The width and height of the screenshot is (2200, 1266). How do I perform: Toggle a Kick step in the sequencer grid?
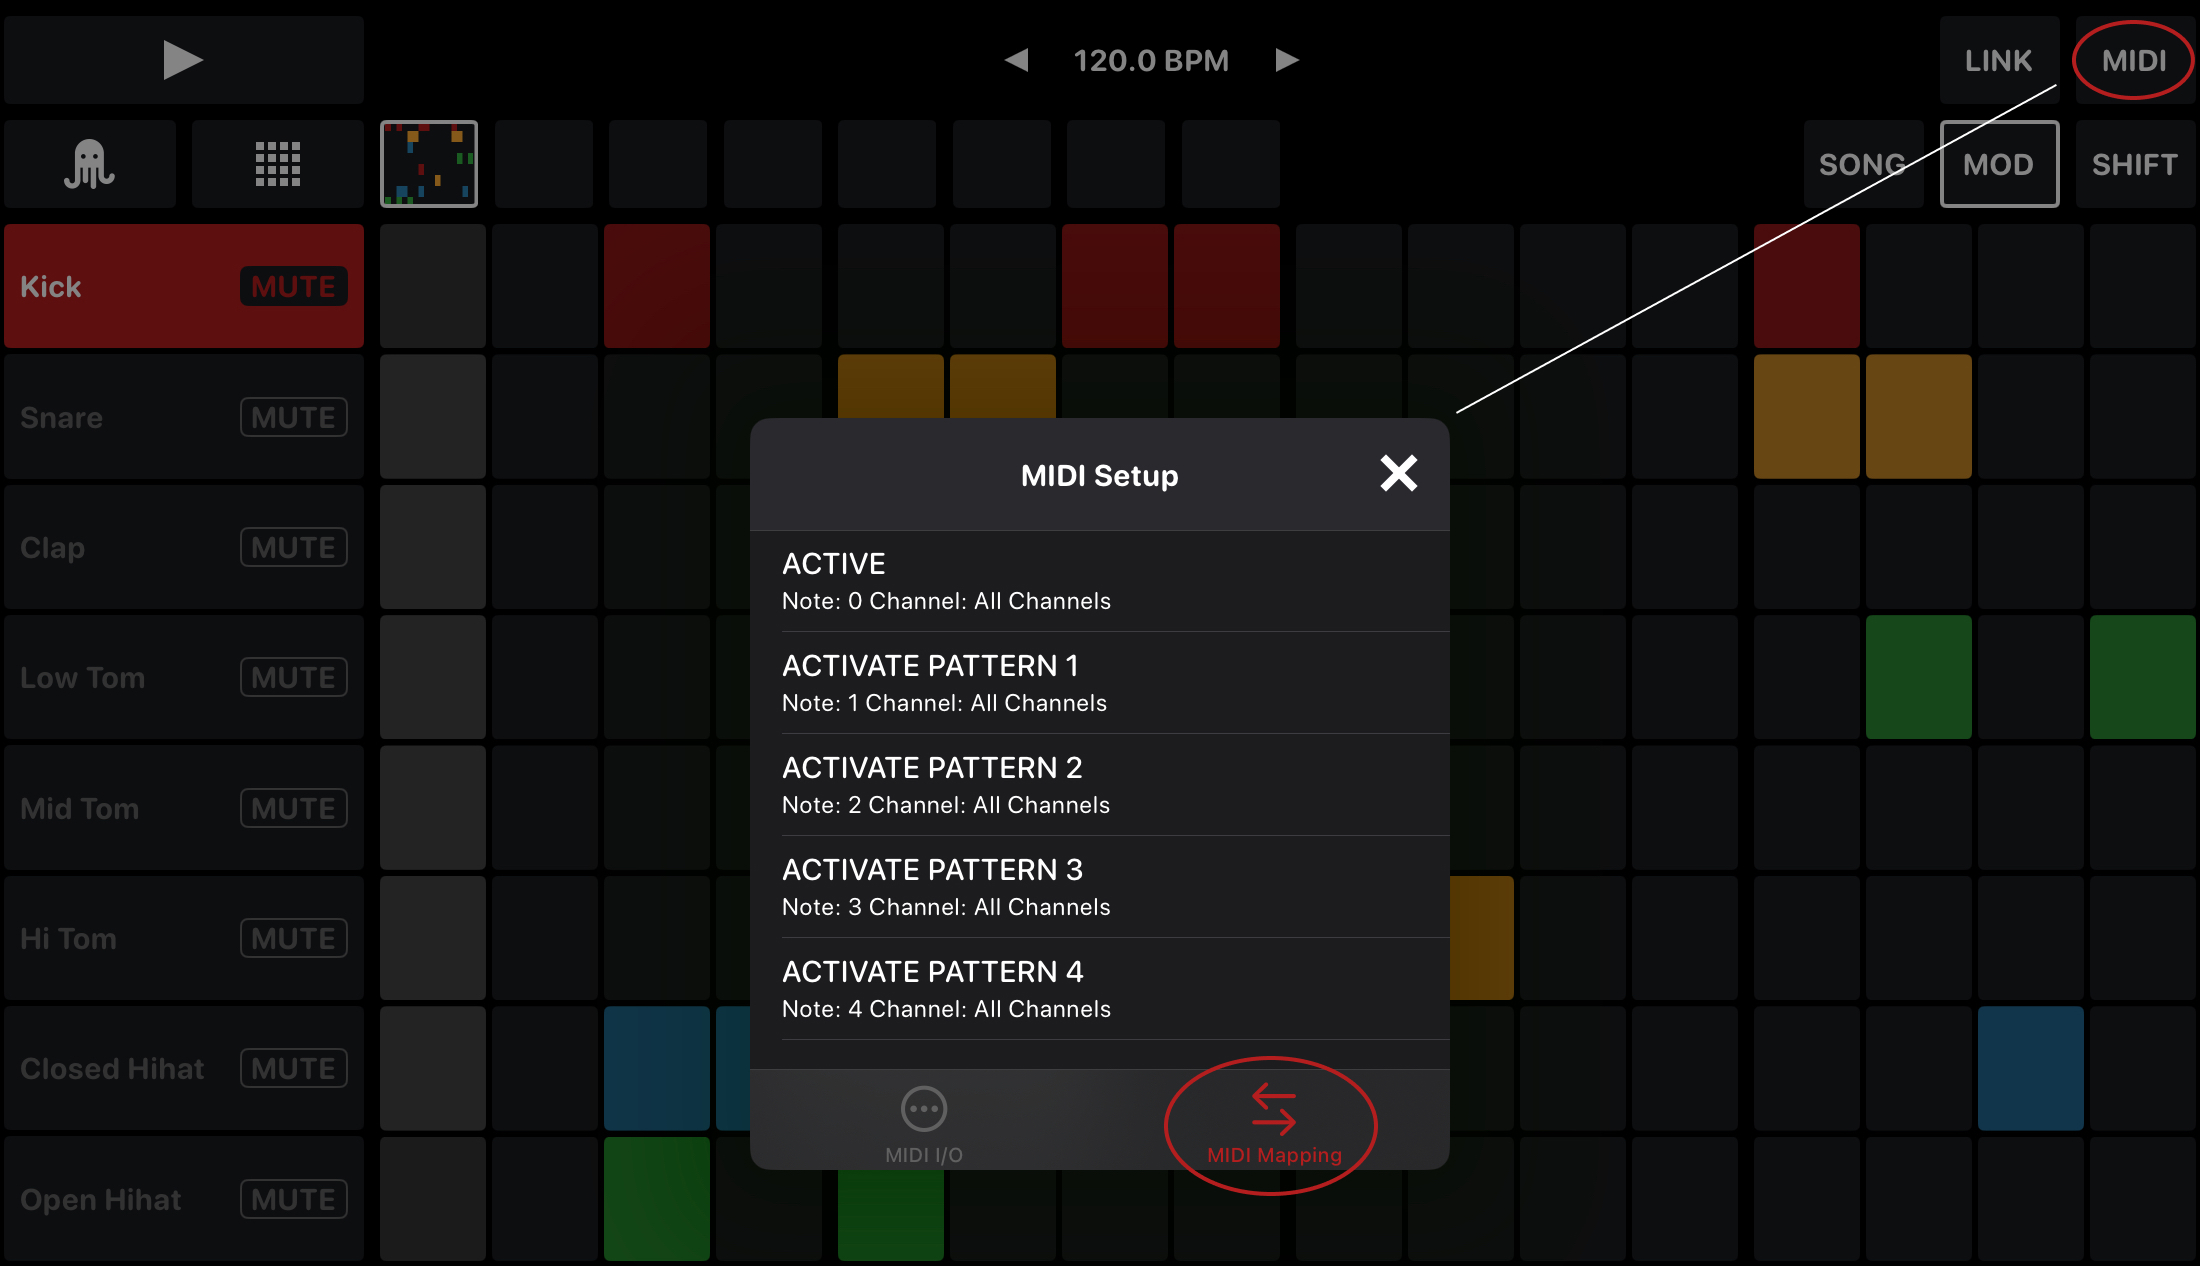point(657,286)
